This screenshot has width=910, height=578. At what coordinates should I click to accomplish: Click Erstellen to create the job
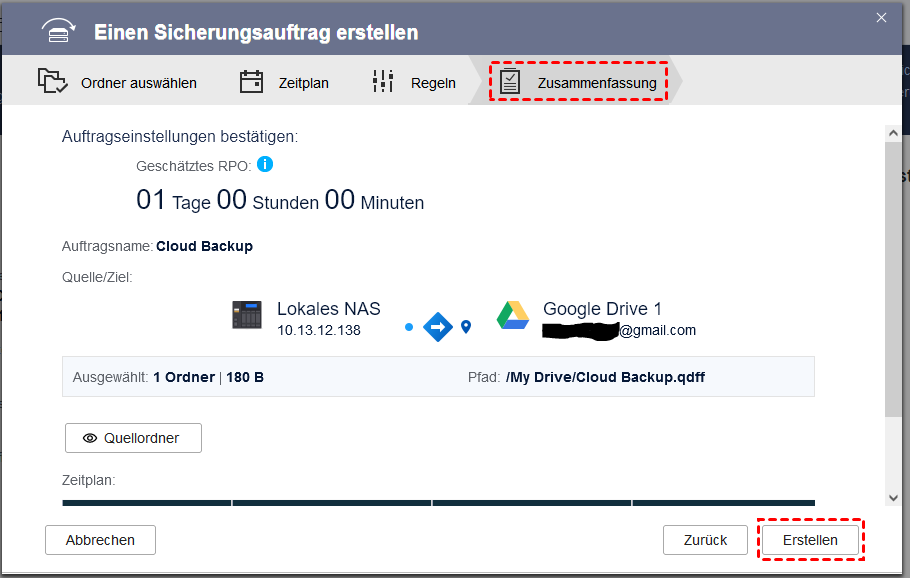810,540
